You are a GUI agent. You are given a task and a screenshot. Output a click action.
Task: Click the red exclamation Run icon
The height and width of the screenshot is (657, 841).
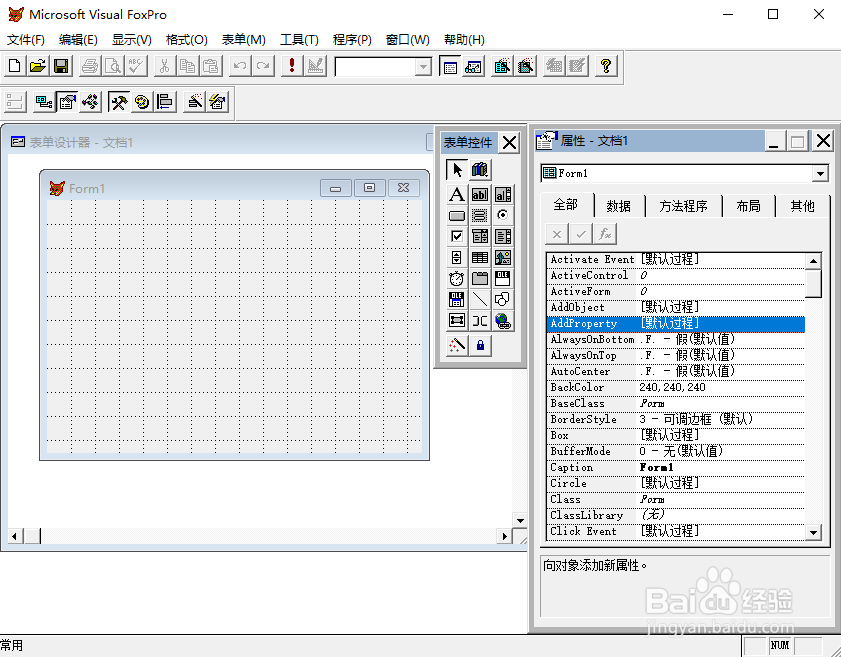point(292,67)
